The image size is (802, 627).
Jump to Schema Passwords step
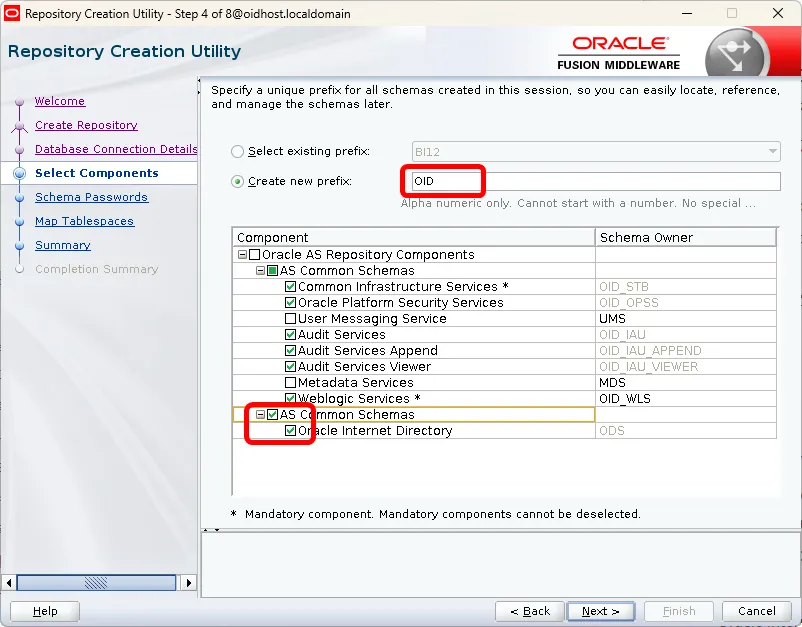pyautogui.click(x=92, y=197)
